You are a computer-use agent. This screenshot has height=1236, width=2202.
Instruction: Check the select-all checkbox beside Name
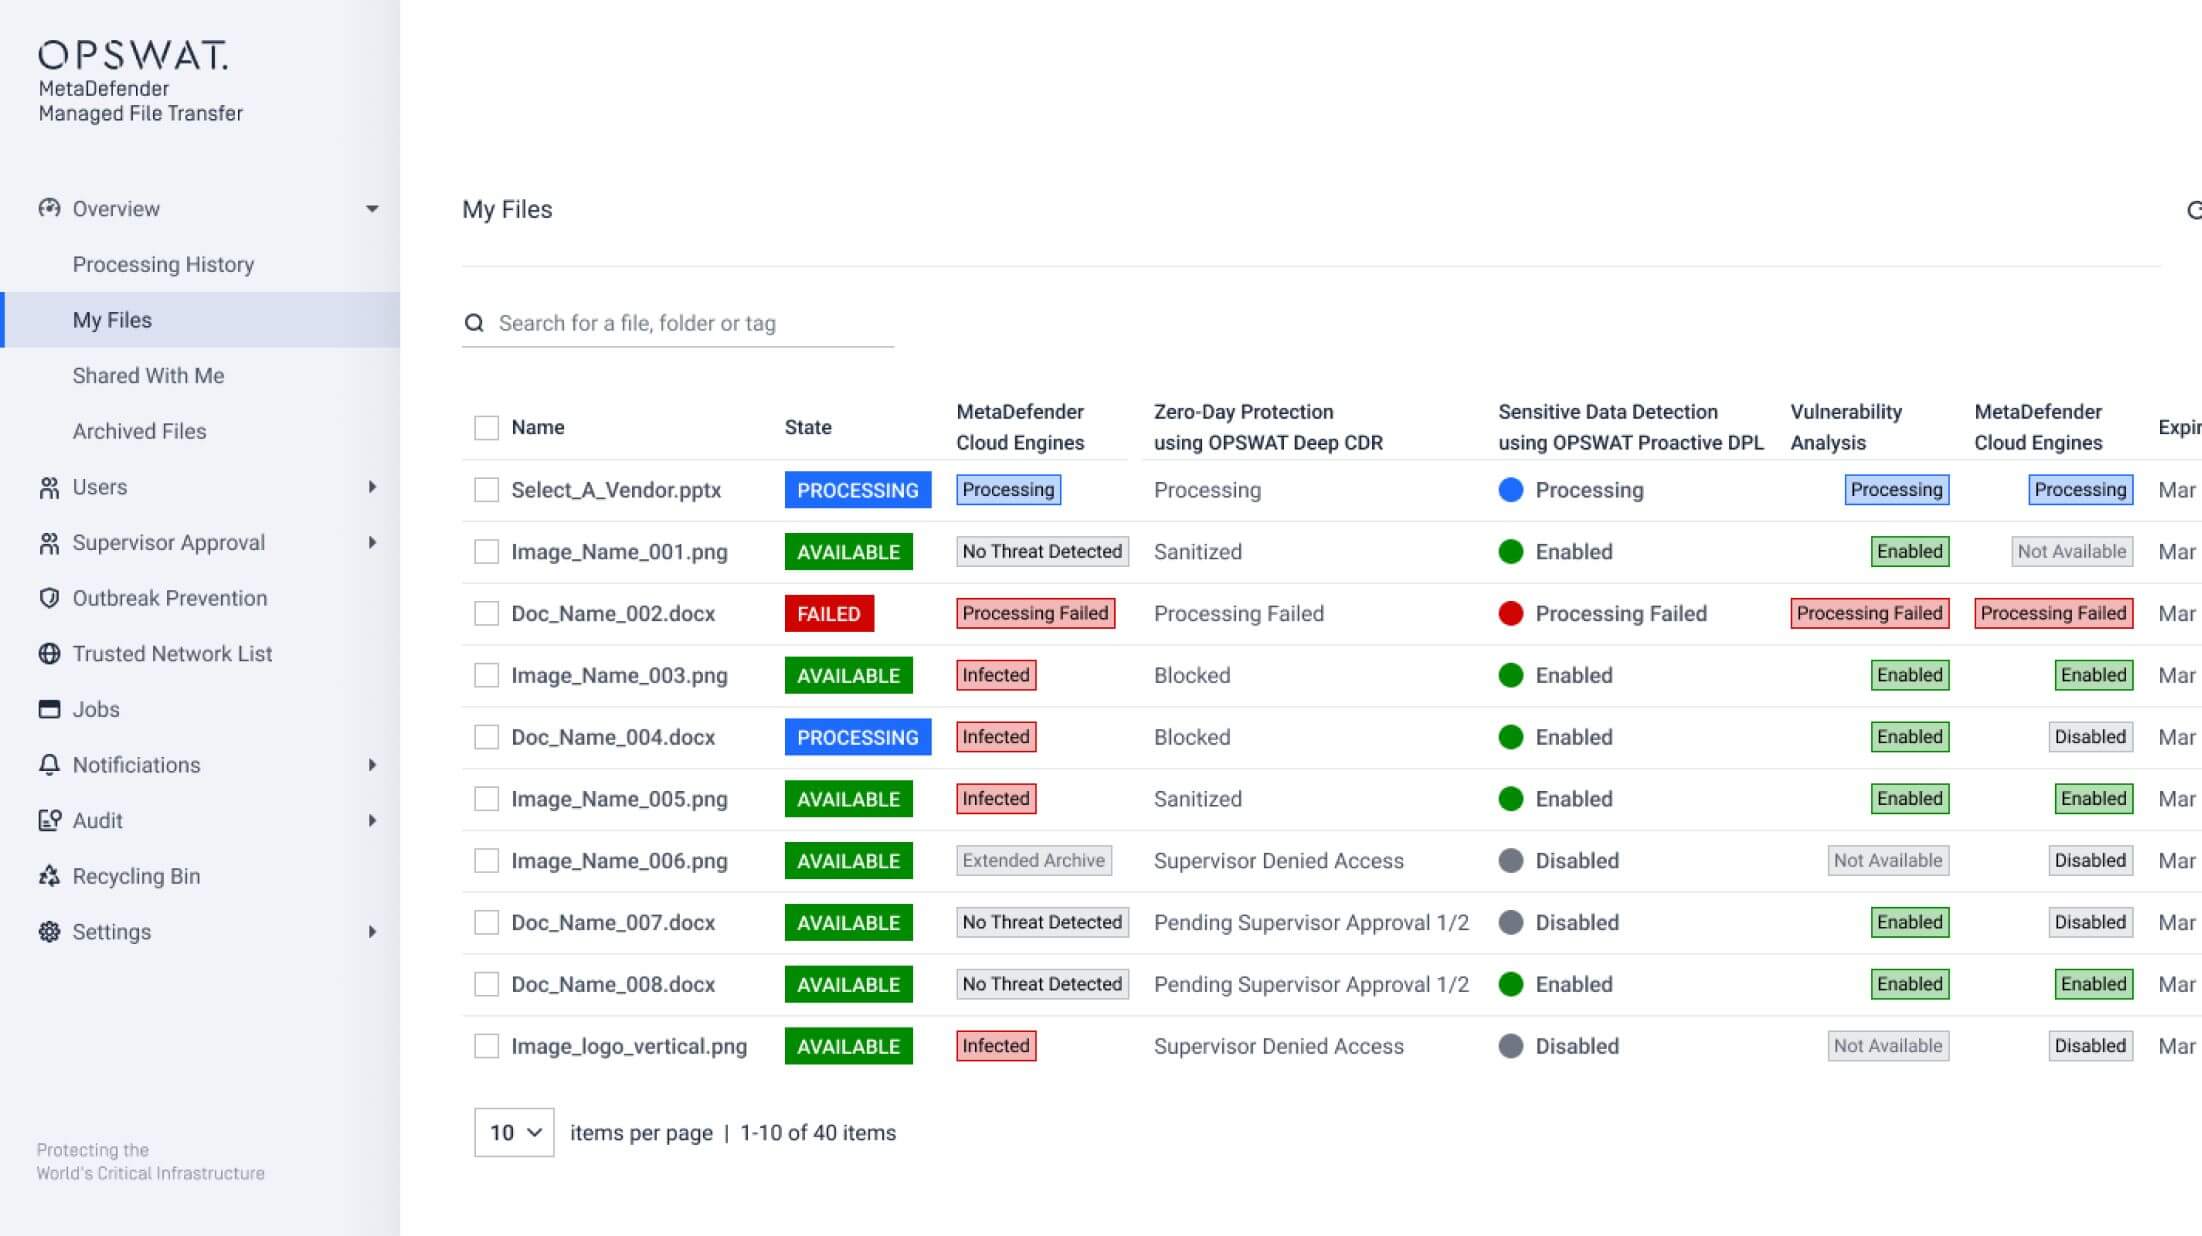(x=486, y=428)
